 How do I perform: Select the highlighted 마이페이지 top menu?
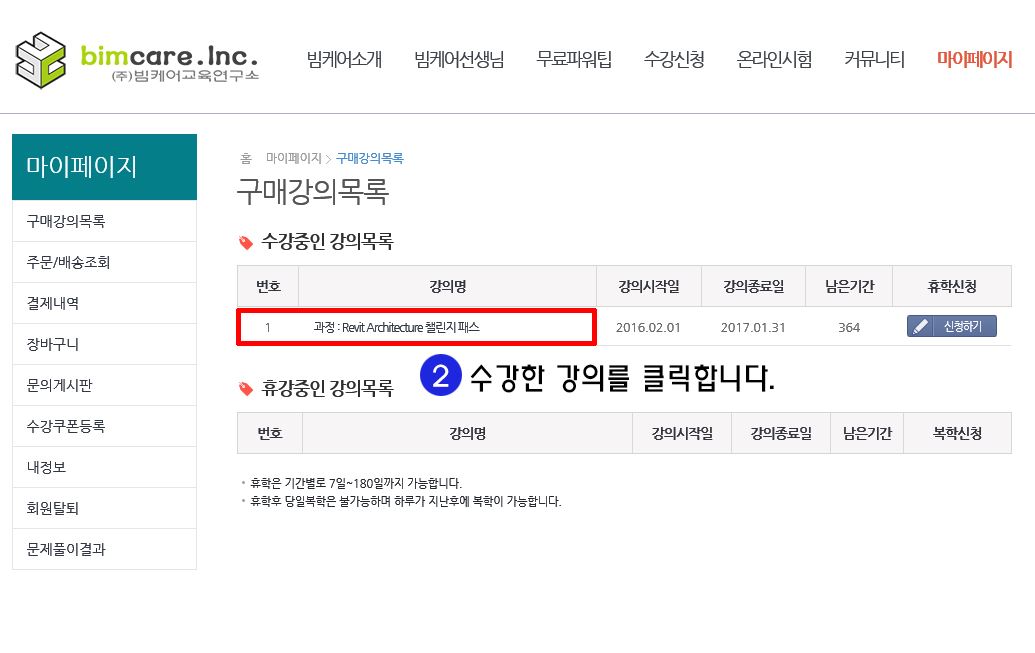coord(974,59)
